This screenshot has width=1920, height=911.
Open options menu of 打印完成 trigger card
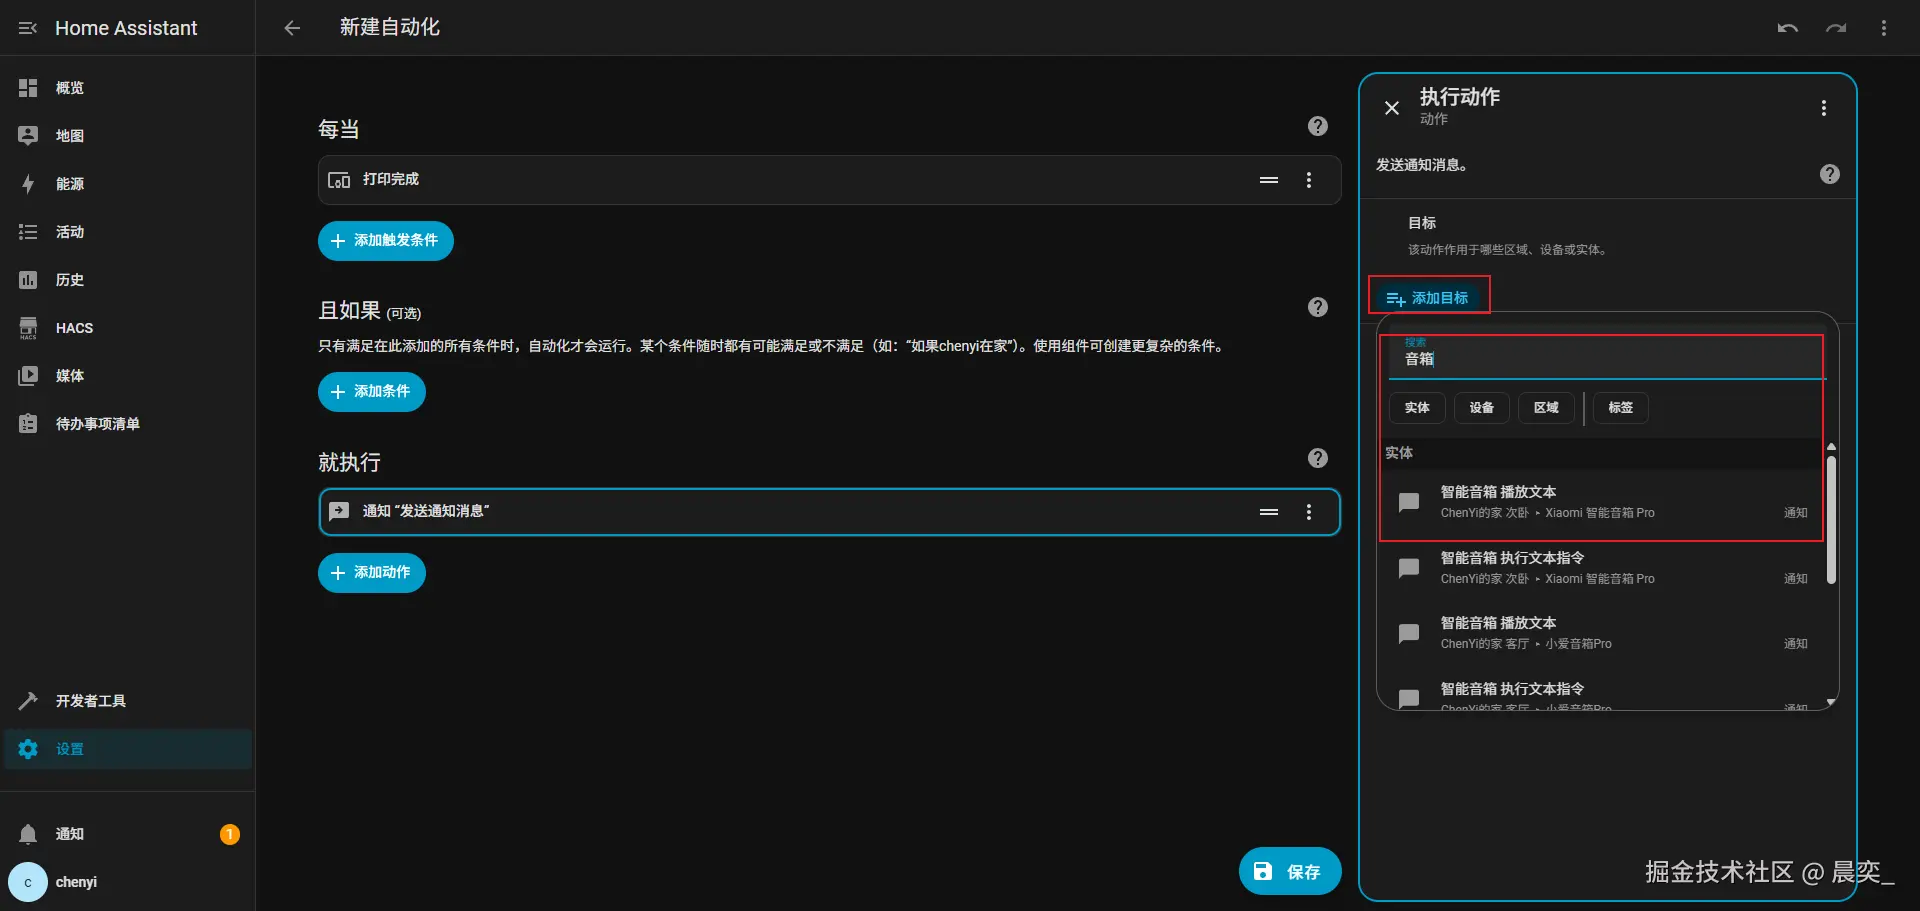point(1310,180)
